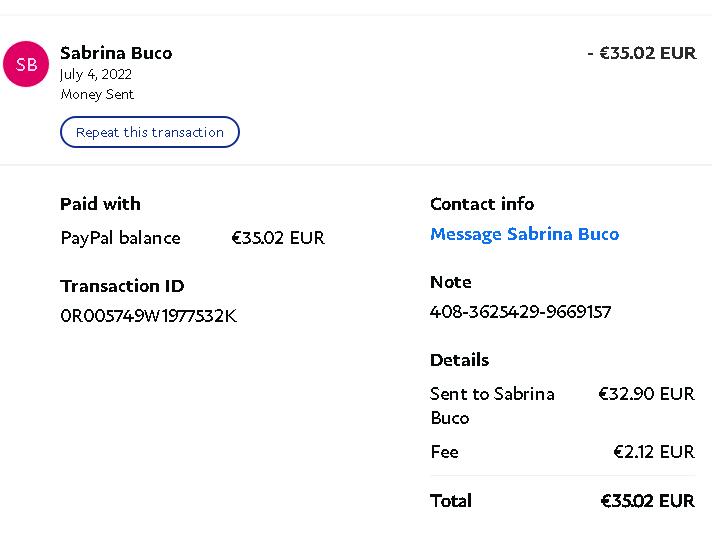Image resolution: width=724 pixels, height=540 pixels.
Task: Select transaction ID 0R005749W1977532K
Action: coord(148,316)
